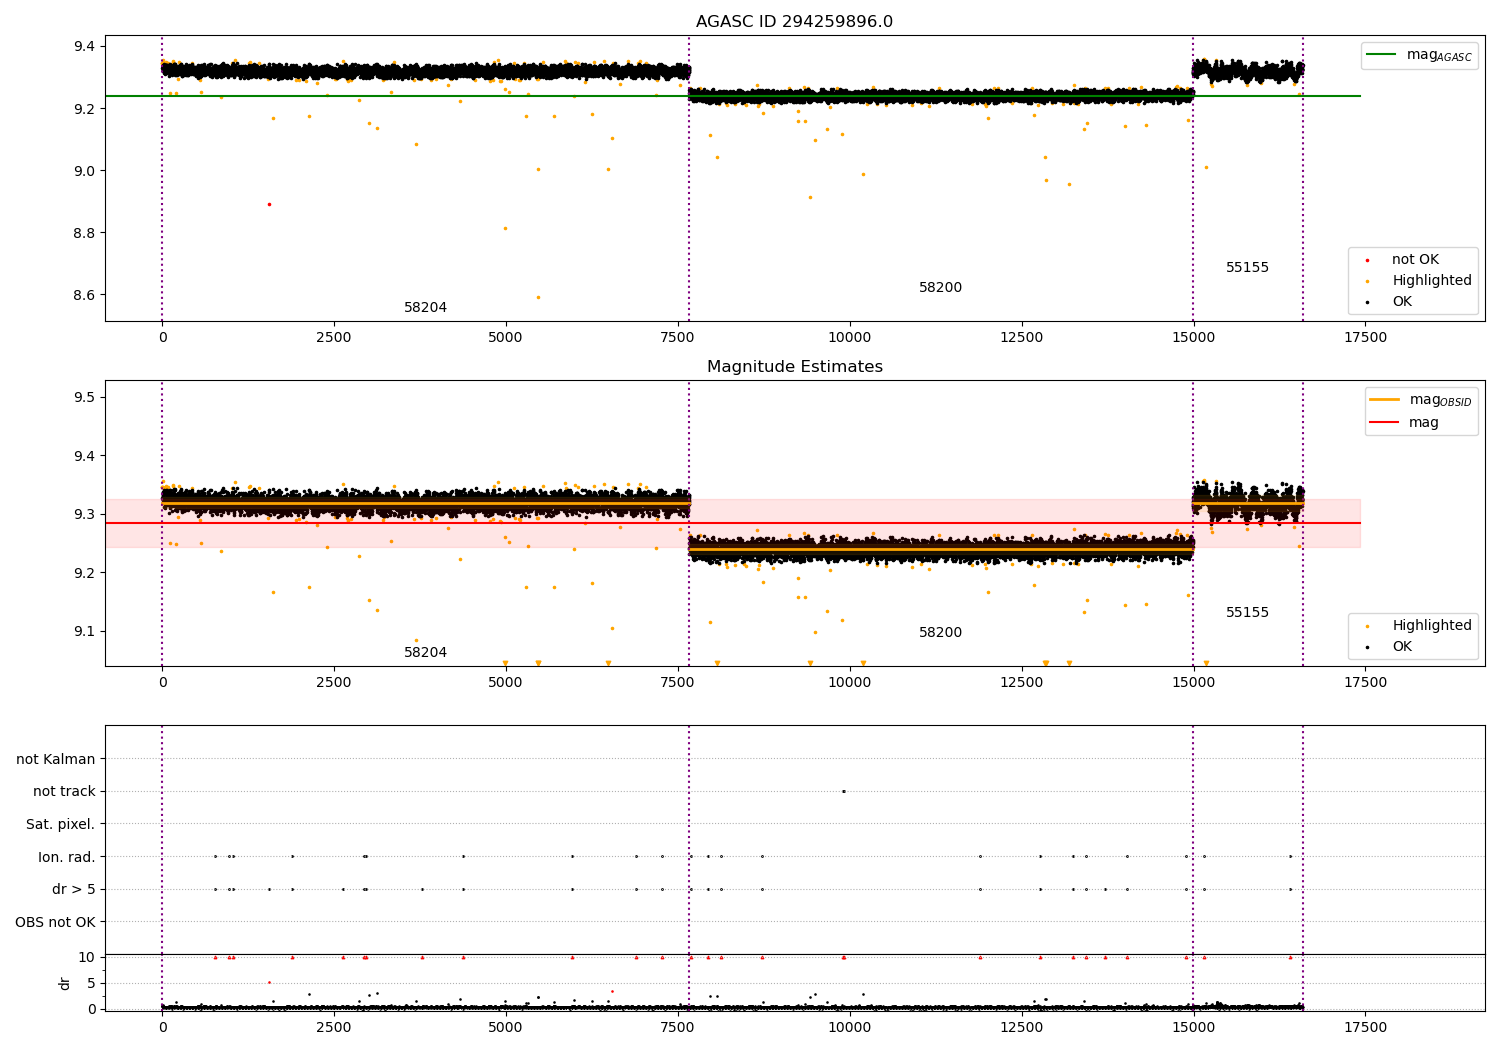Click obsid label 55155 in Magnitude Estimates plot
The image size is (1500, 1050).
pyautogui.click(x=1247, y=613)
